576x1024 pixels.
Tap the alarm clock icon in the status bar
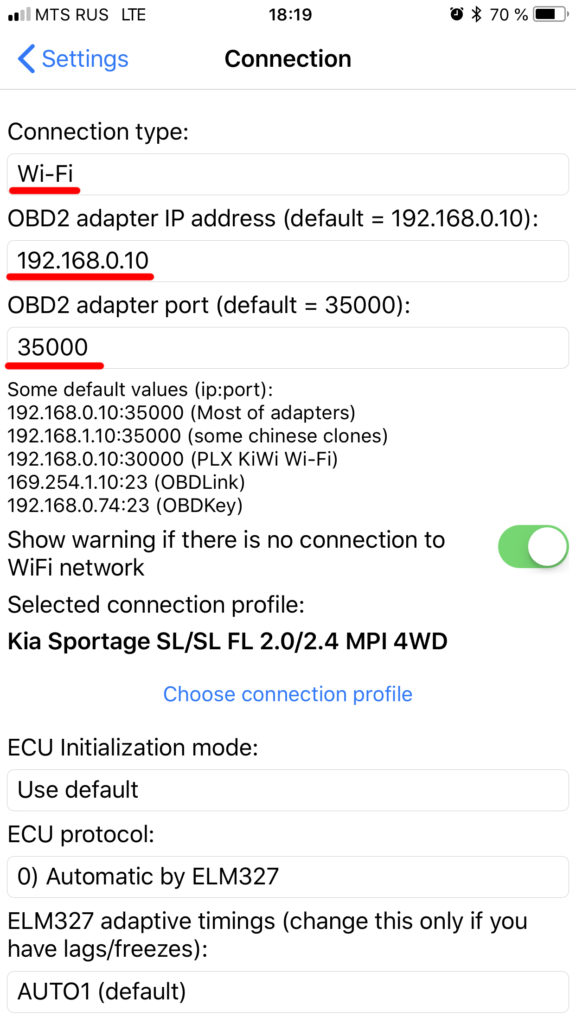tap(456, 14)
